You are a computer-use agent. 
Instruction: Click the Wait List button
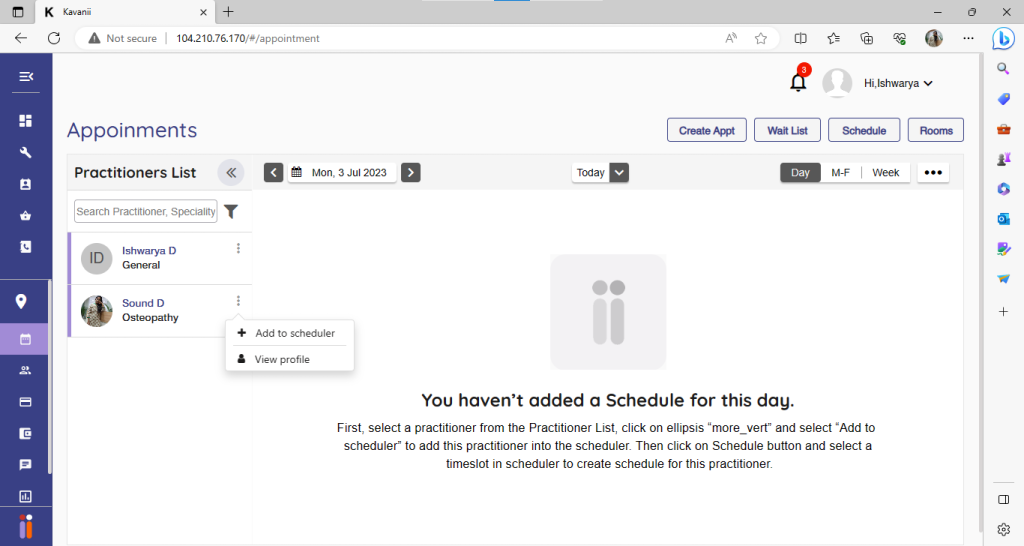point(787,130)
